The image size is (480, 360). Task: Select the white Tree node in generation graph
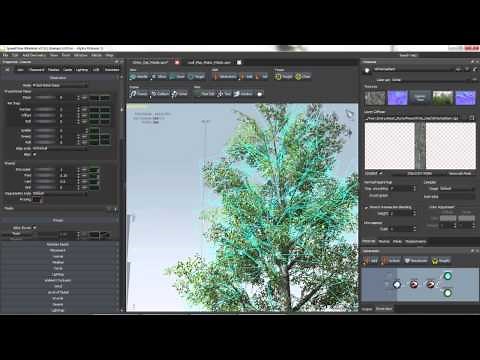click(x=397, y=284)
